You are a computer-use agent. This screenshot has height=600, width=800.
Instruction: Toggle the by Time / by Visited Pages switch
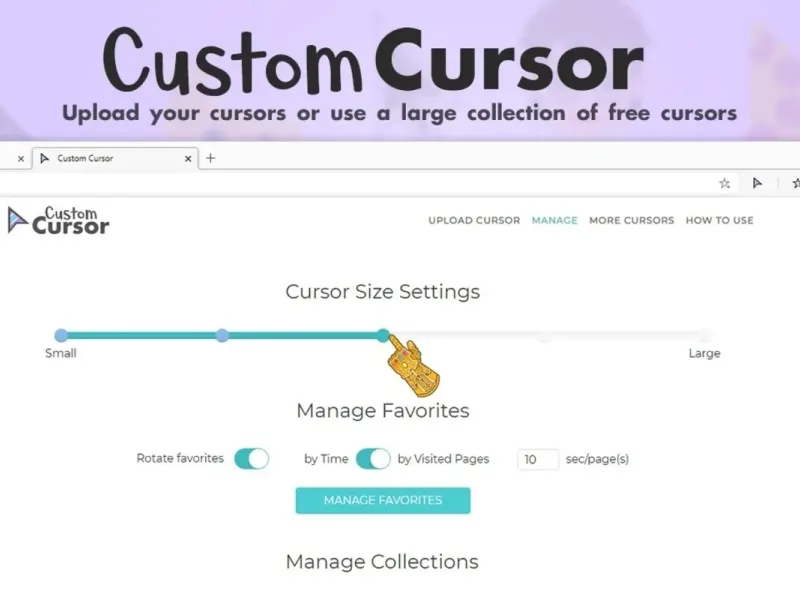tap(373, 459)
